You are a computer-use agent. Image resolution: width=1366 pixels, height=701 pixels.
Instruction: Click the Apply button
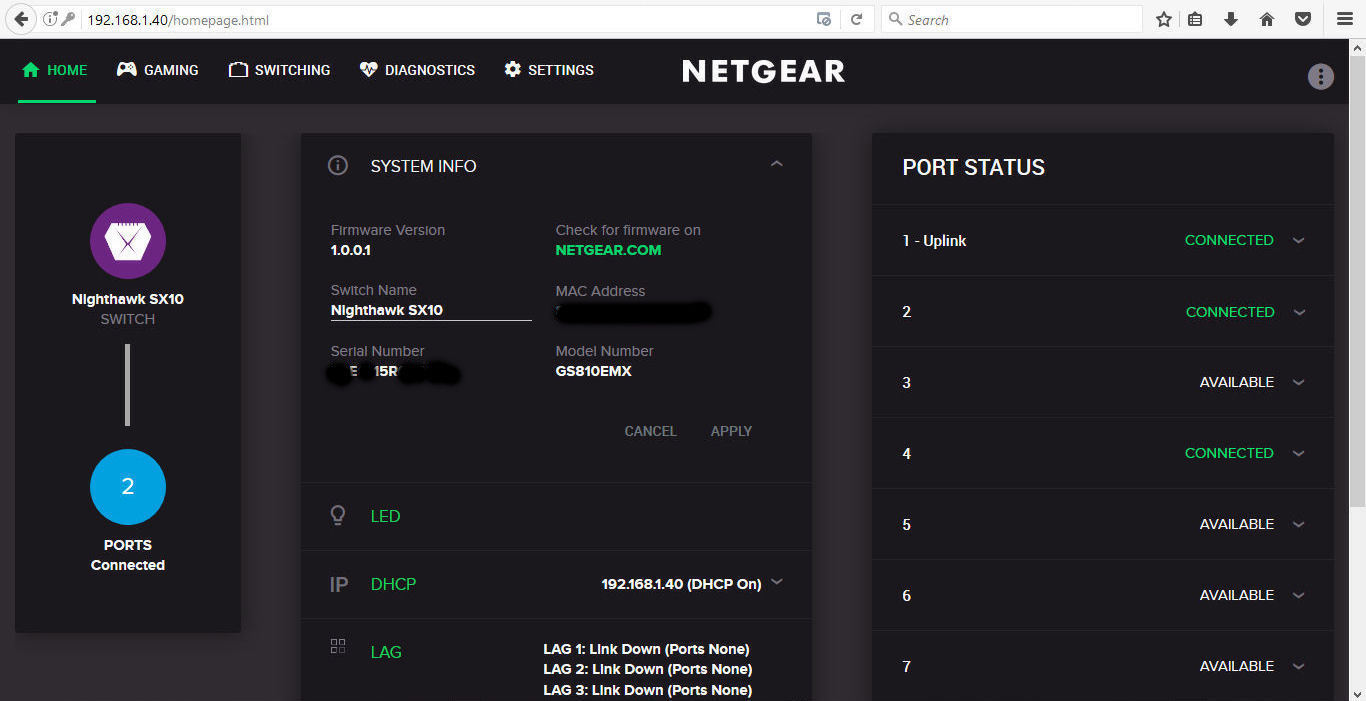[x=731, y=431]
